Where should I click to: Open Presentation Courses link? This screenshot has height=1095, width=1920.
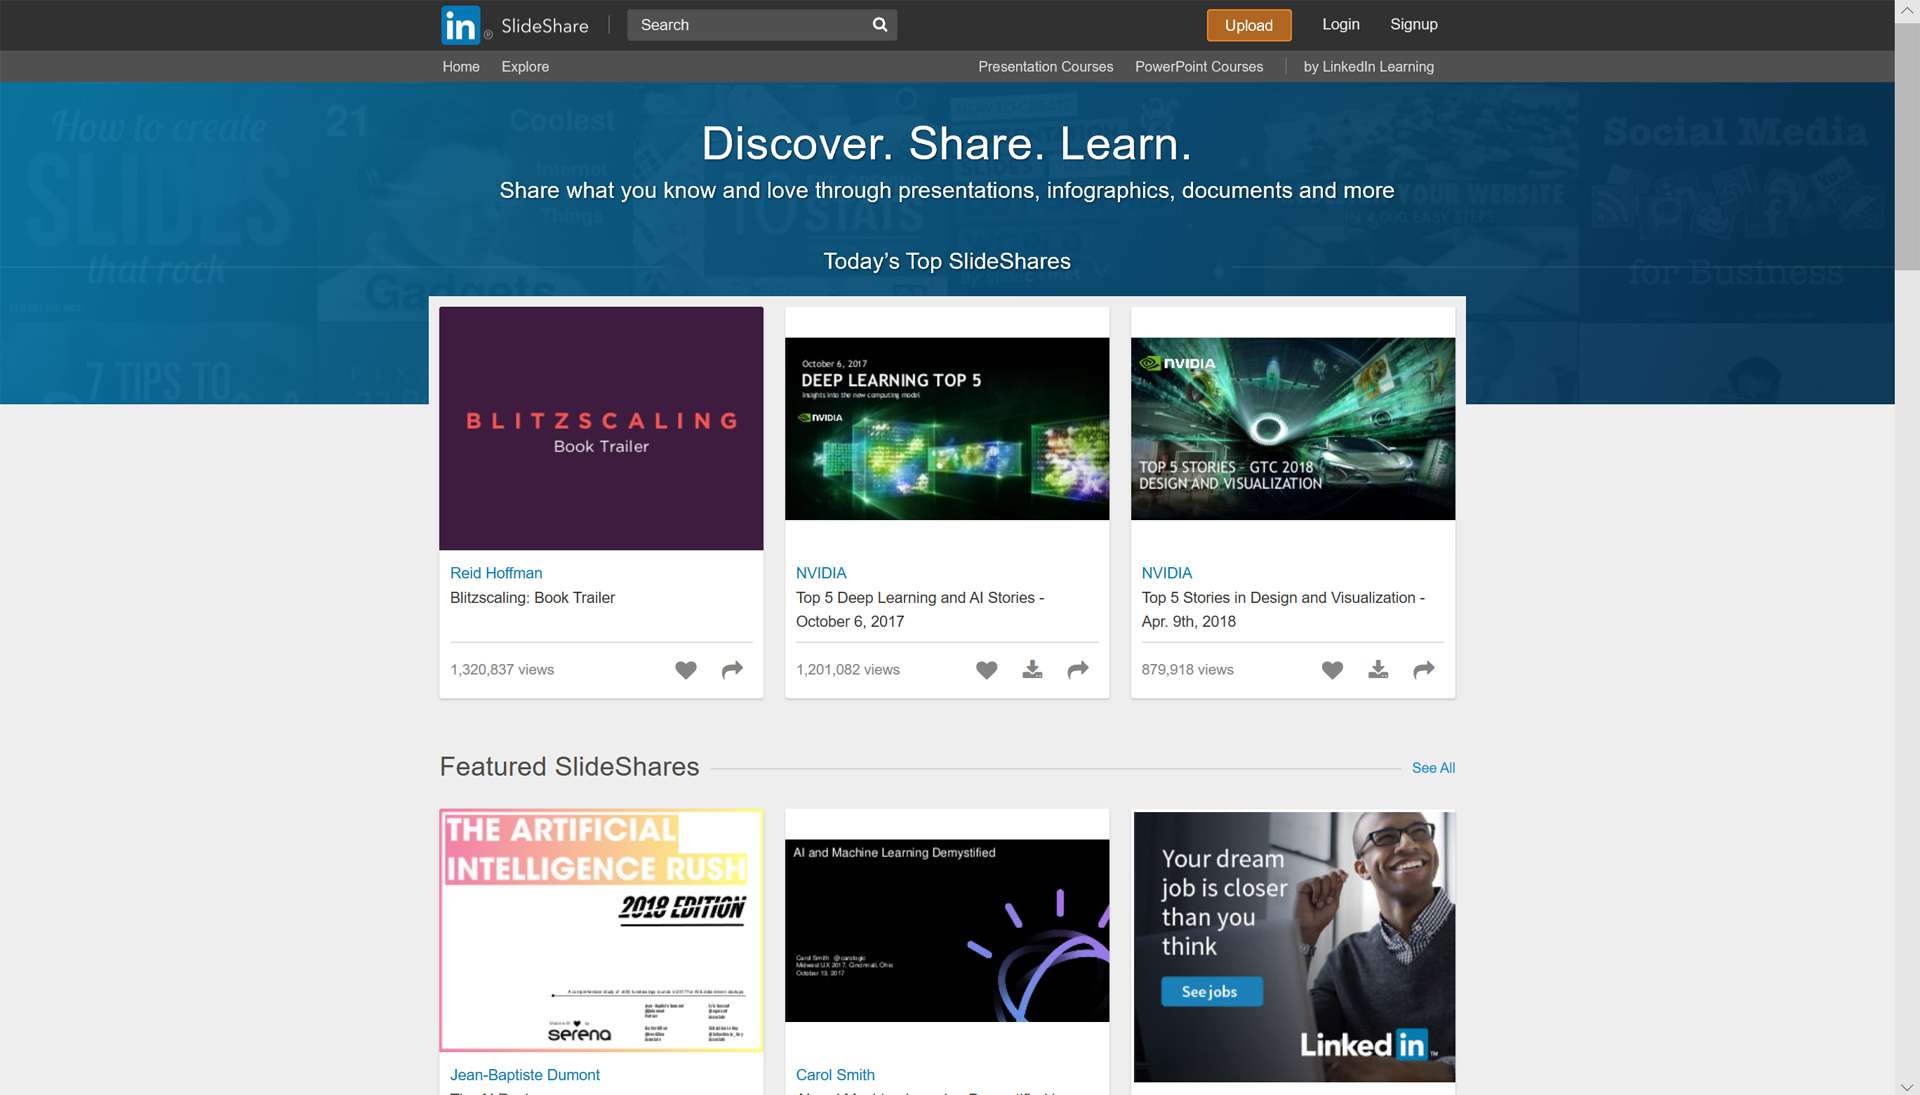pos(1046,67)
